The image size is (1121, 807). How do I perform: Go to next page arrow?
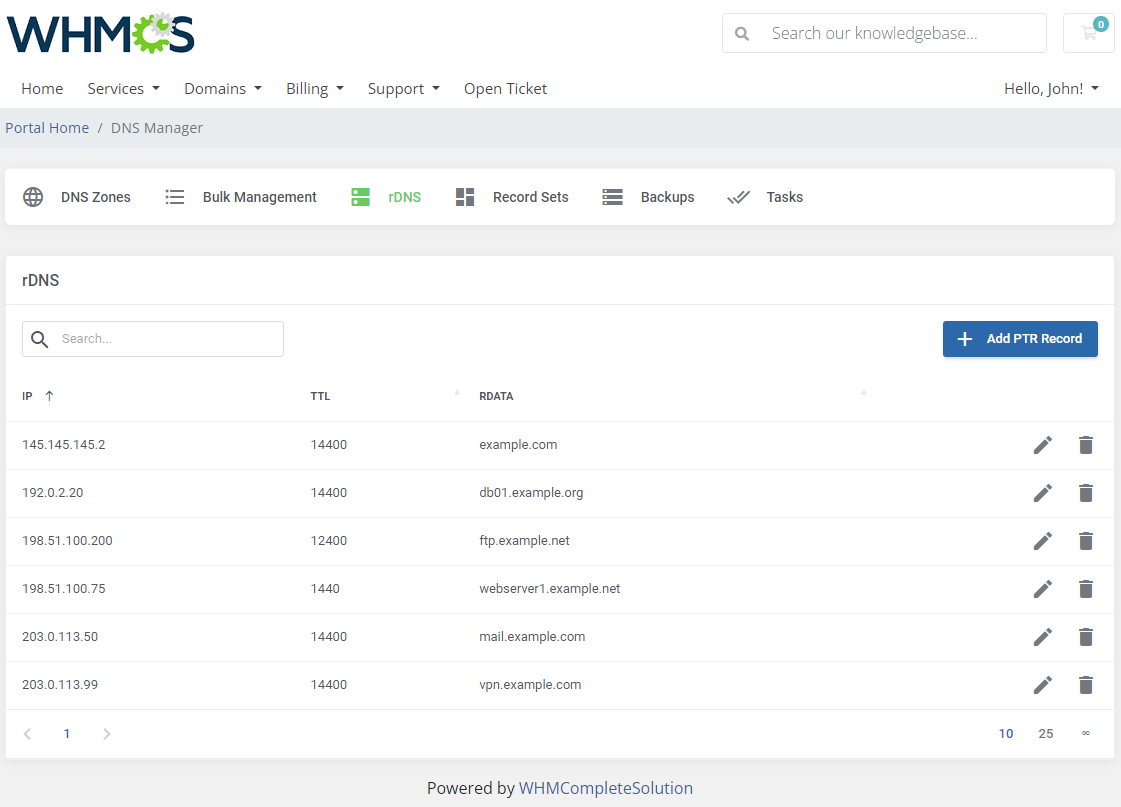point(107,733)
